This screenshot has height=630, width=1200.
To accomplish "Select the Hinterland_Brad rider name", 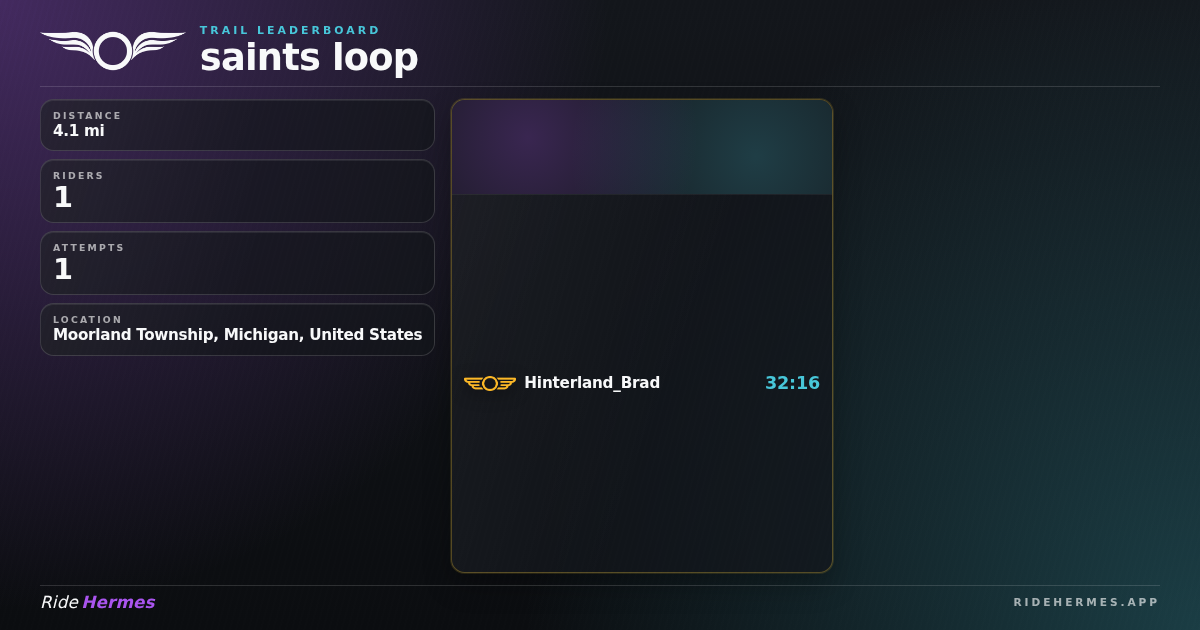I will point(592,383).
